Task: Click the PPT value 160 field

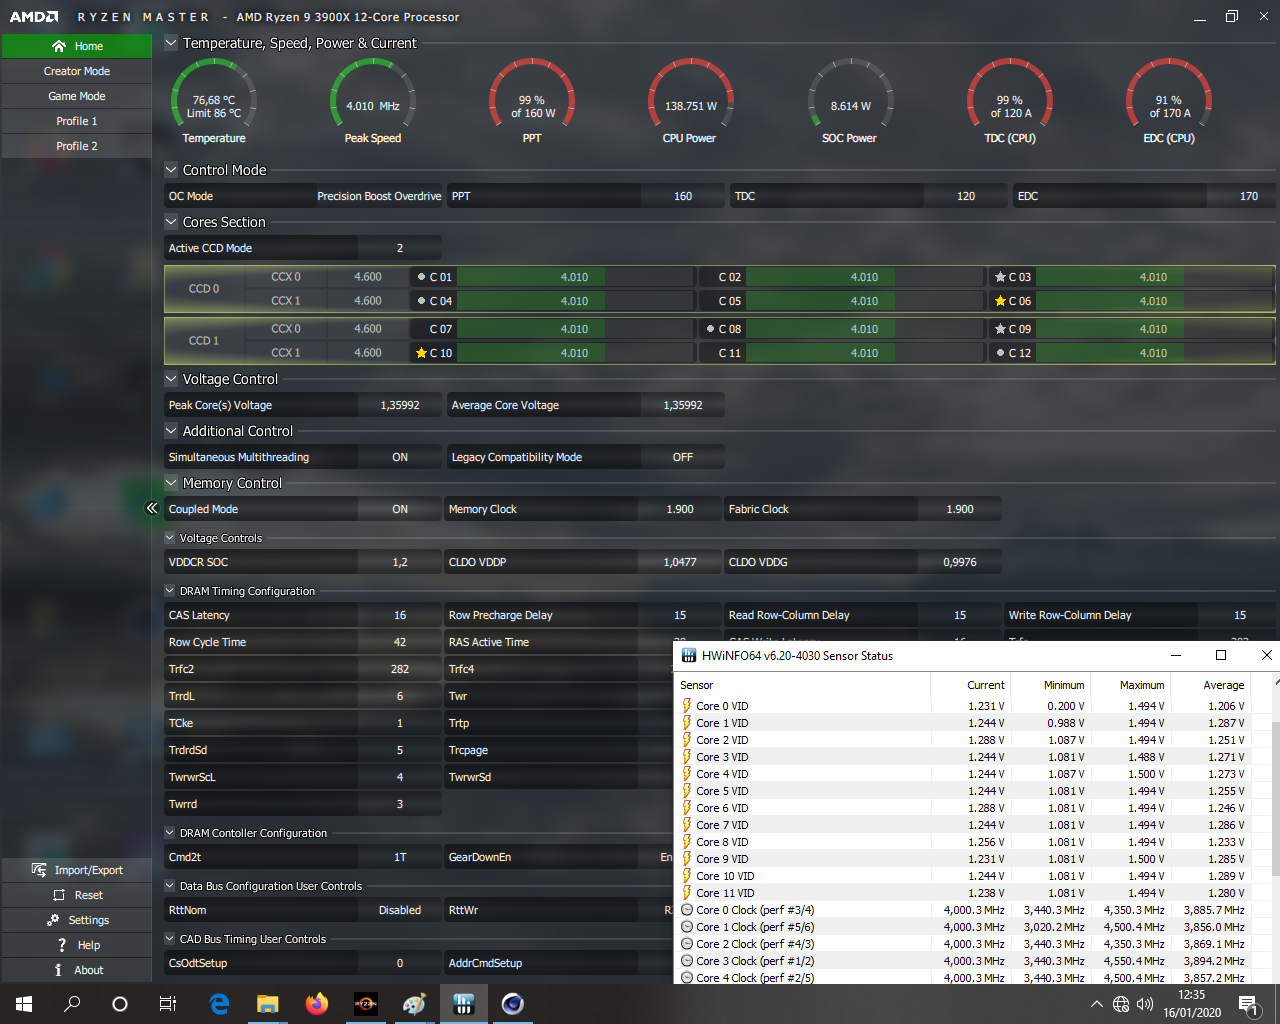Action: coord(683,196)
